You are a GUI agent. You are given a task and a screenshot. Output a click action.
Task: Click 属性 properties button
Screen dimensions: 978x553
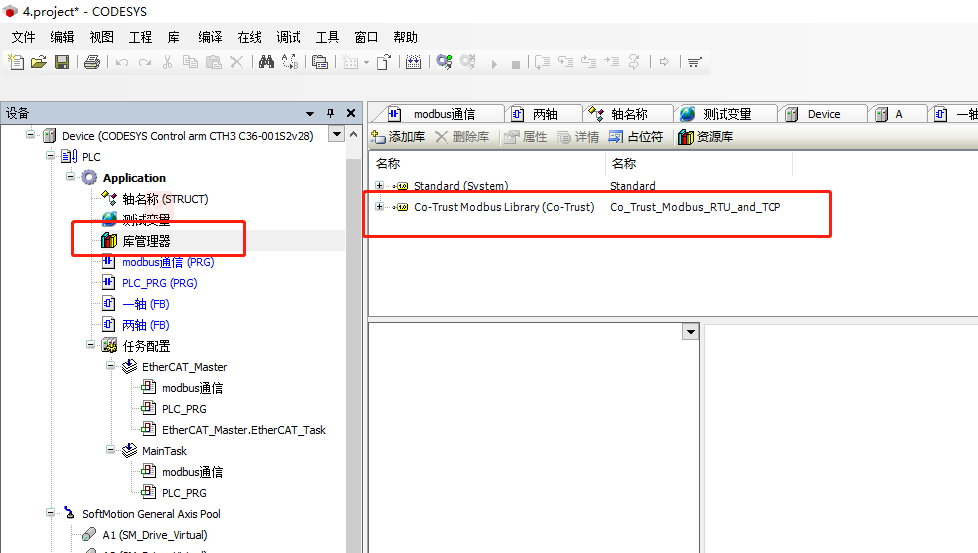(x=526, y=137)
